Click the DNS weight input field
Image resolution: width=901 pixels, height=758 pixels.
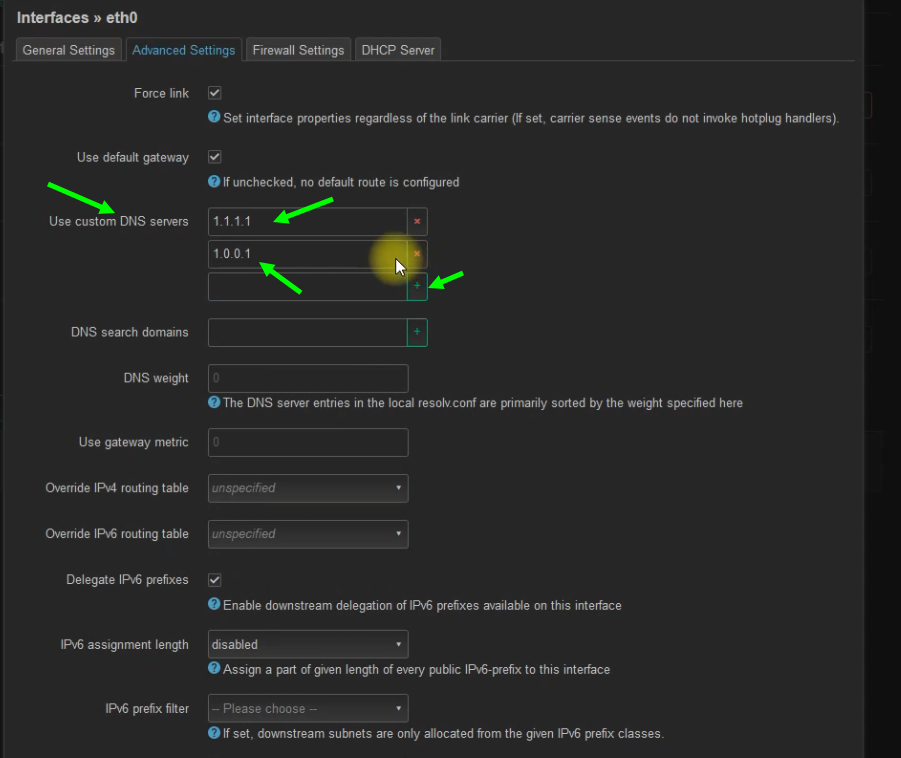(x=308, y=379)
